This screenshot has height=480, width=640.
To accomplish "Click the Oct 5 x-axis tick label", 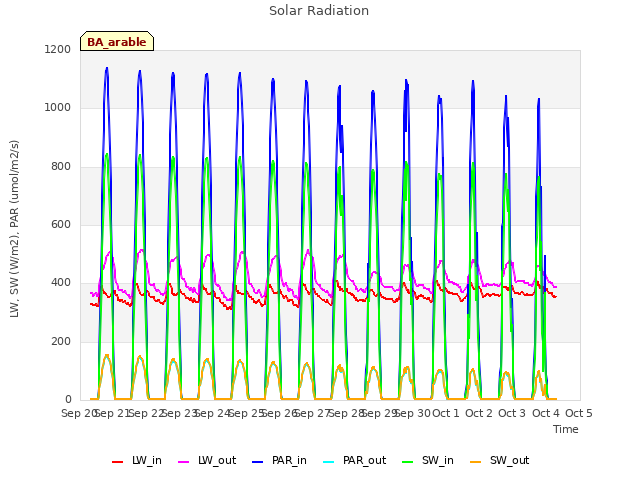I will [x=579, y=413].
